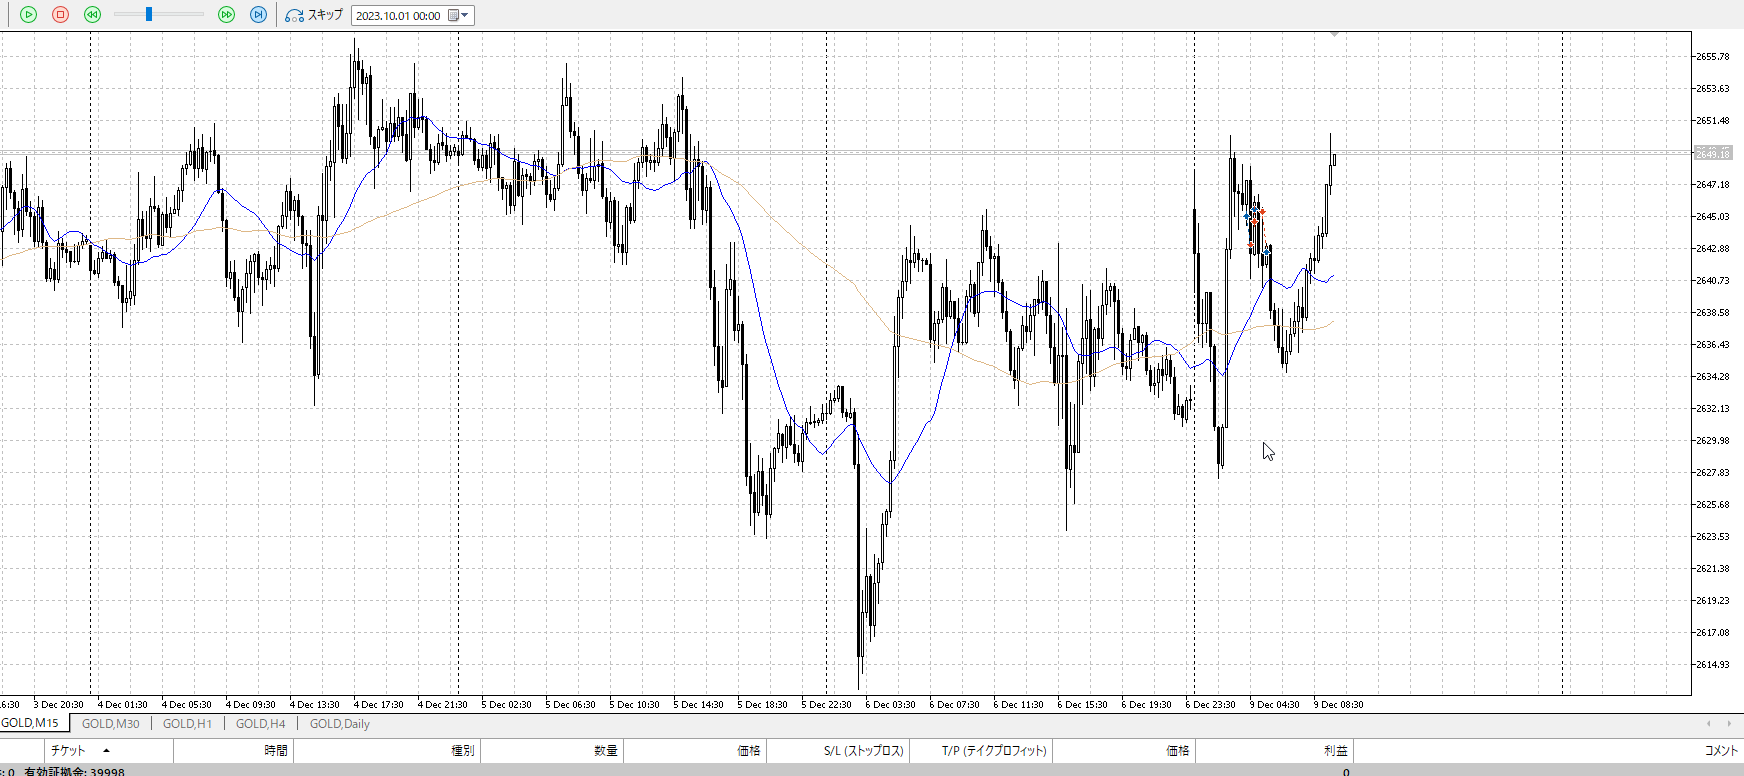The image size is (1744, 776).
Task: Click the 利益 (profit) column header
Action: 1335,750
